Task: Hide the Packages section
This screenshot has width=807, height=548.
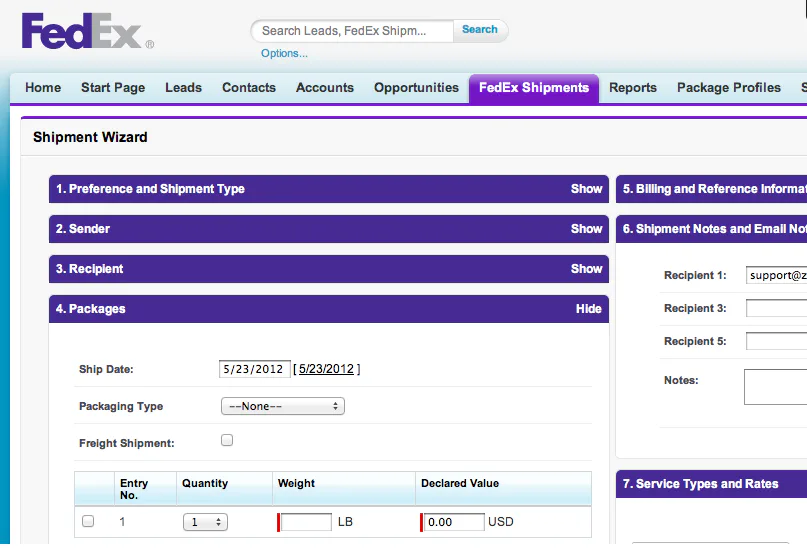Action: pos(588,309)
